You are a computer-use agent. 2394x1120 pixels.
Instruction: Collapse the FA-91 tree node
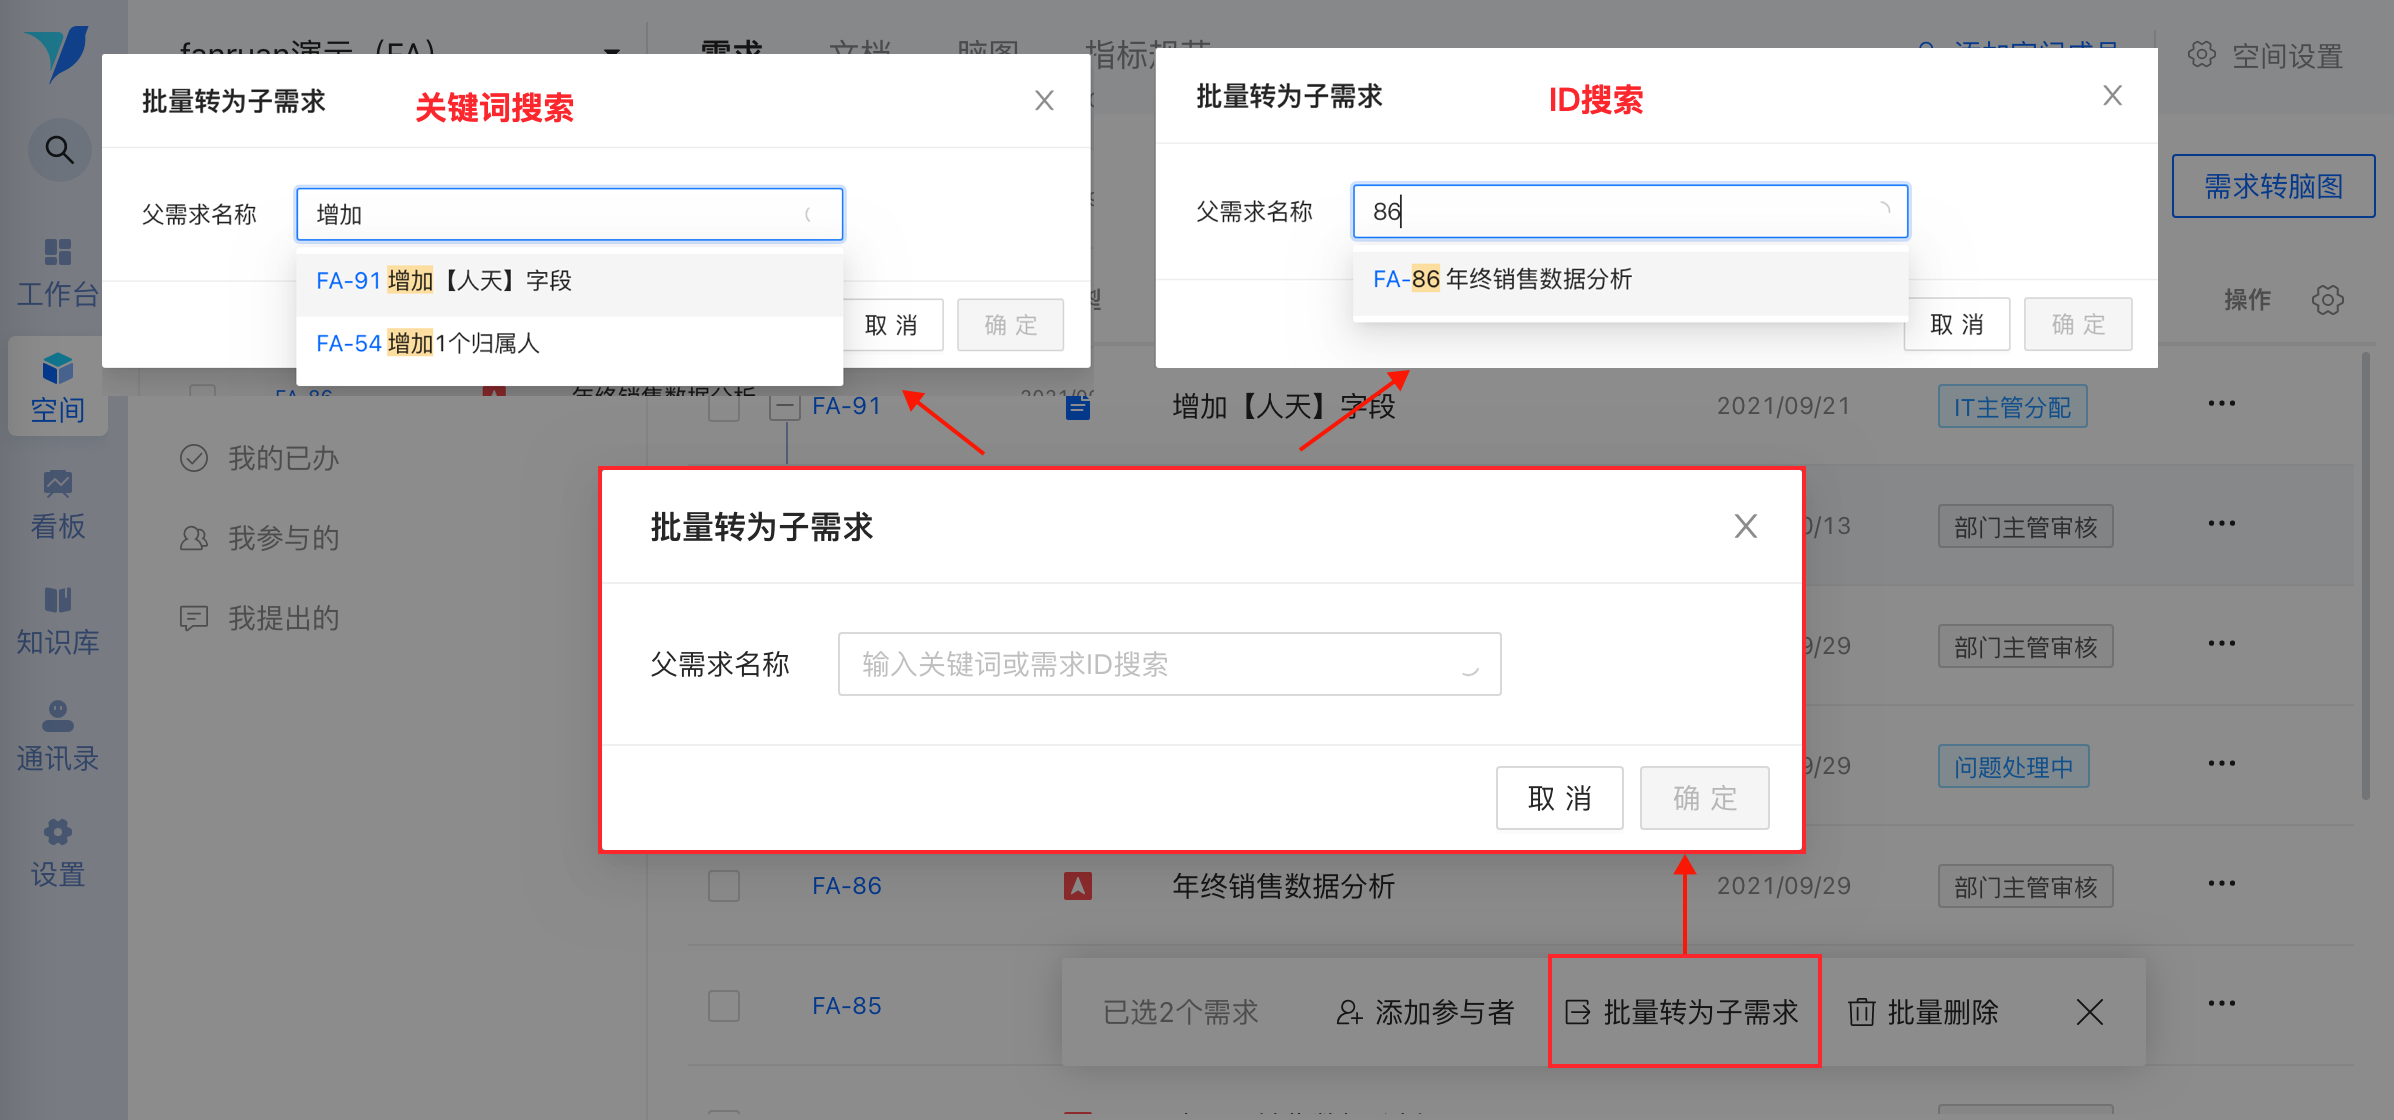coord(785,407)
